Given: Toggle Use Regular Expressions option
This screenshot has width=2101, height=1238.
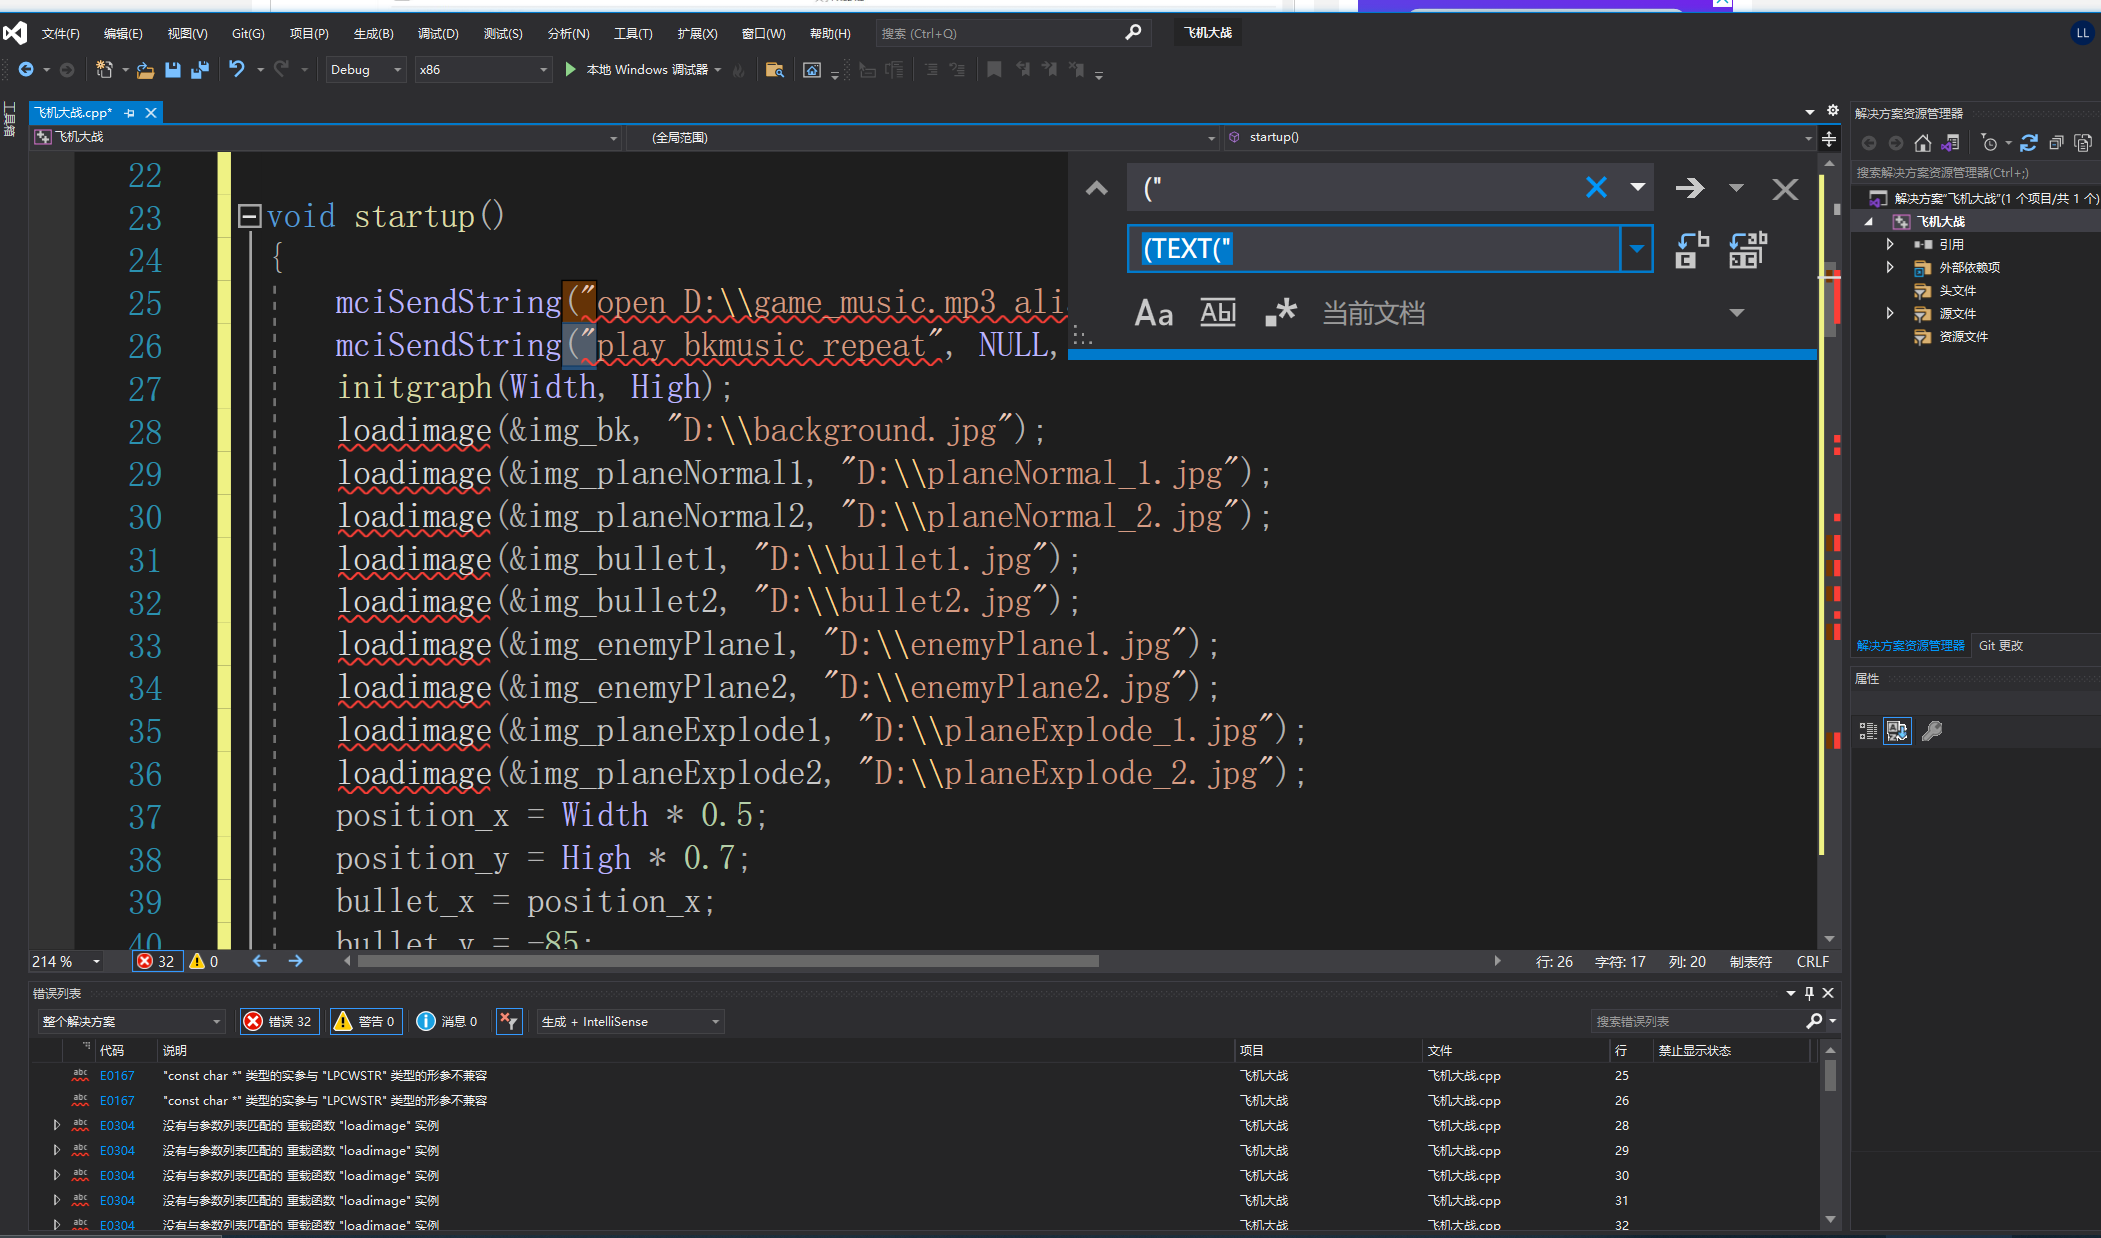Looking at the screenshot, I should pos(1280,313).
